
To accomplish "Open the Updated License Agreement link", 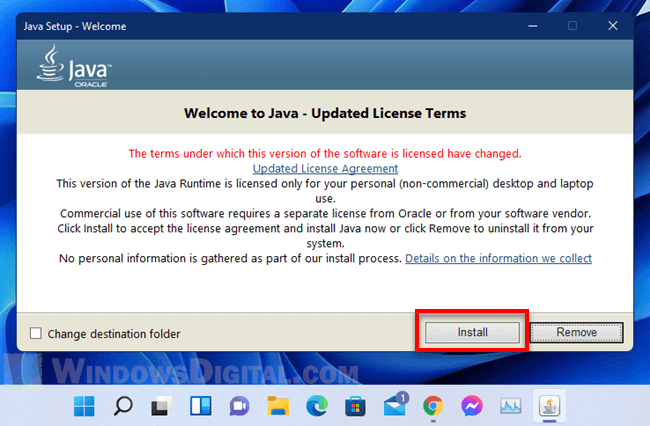I will (x=325, y=169).
